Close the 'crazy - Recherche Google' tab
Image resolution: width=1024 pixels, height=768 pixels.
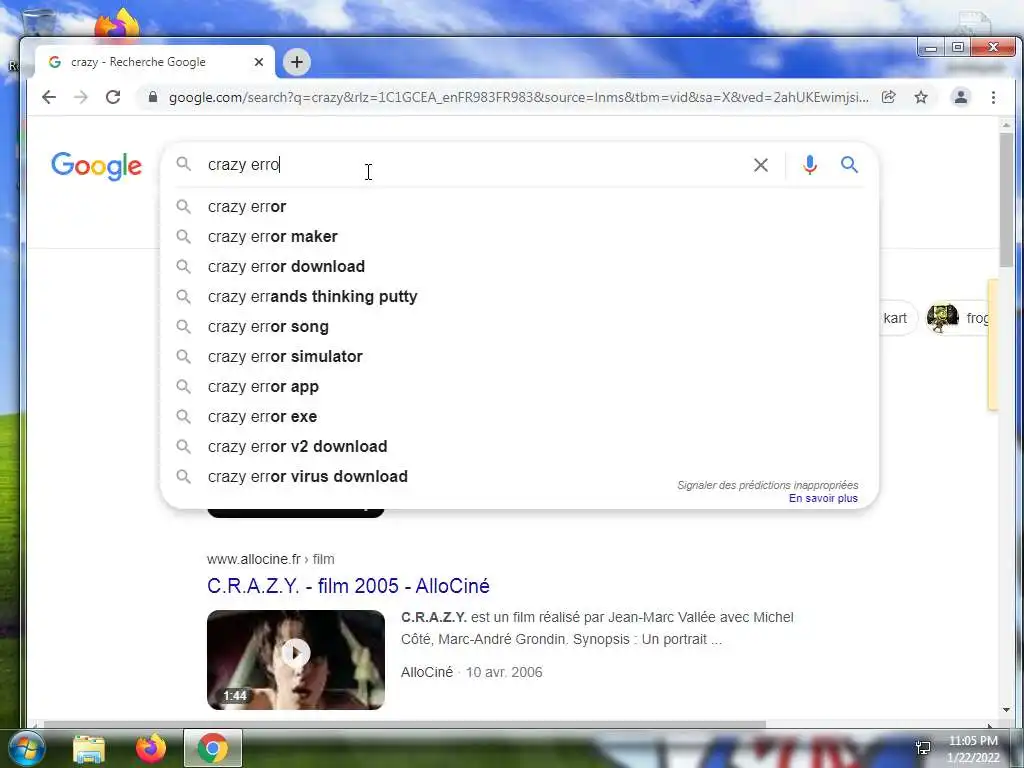pyautogui.click(x=259, y=62)
